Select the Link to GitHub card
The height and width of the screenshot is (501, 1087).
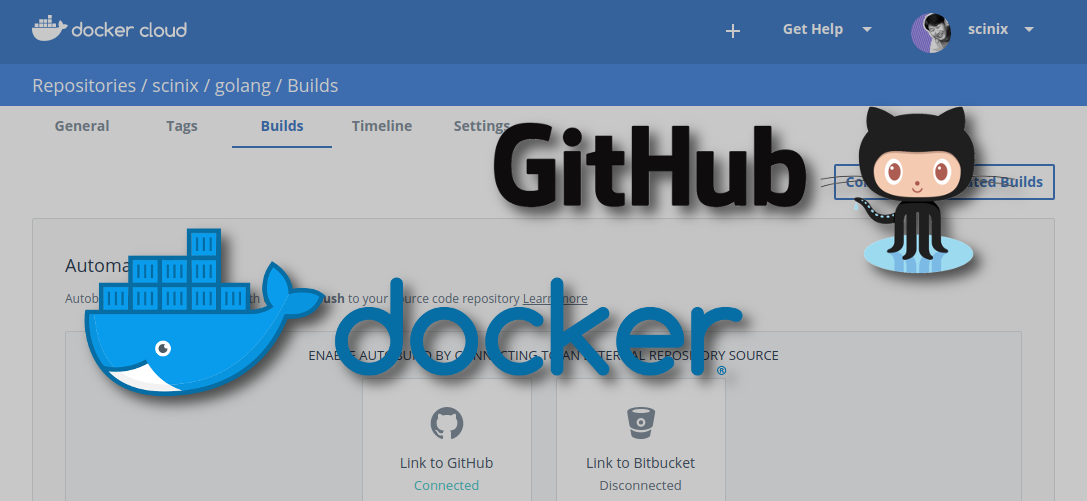(x=446, y=439)
